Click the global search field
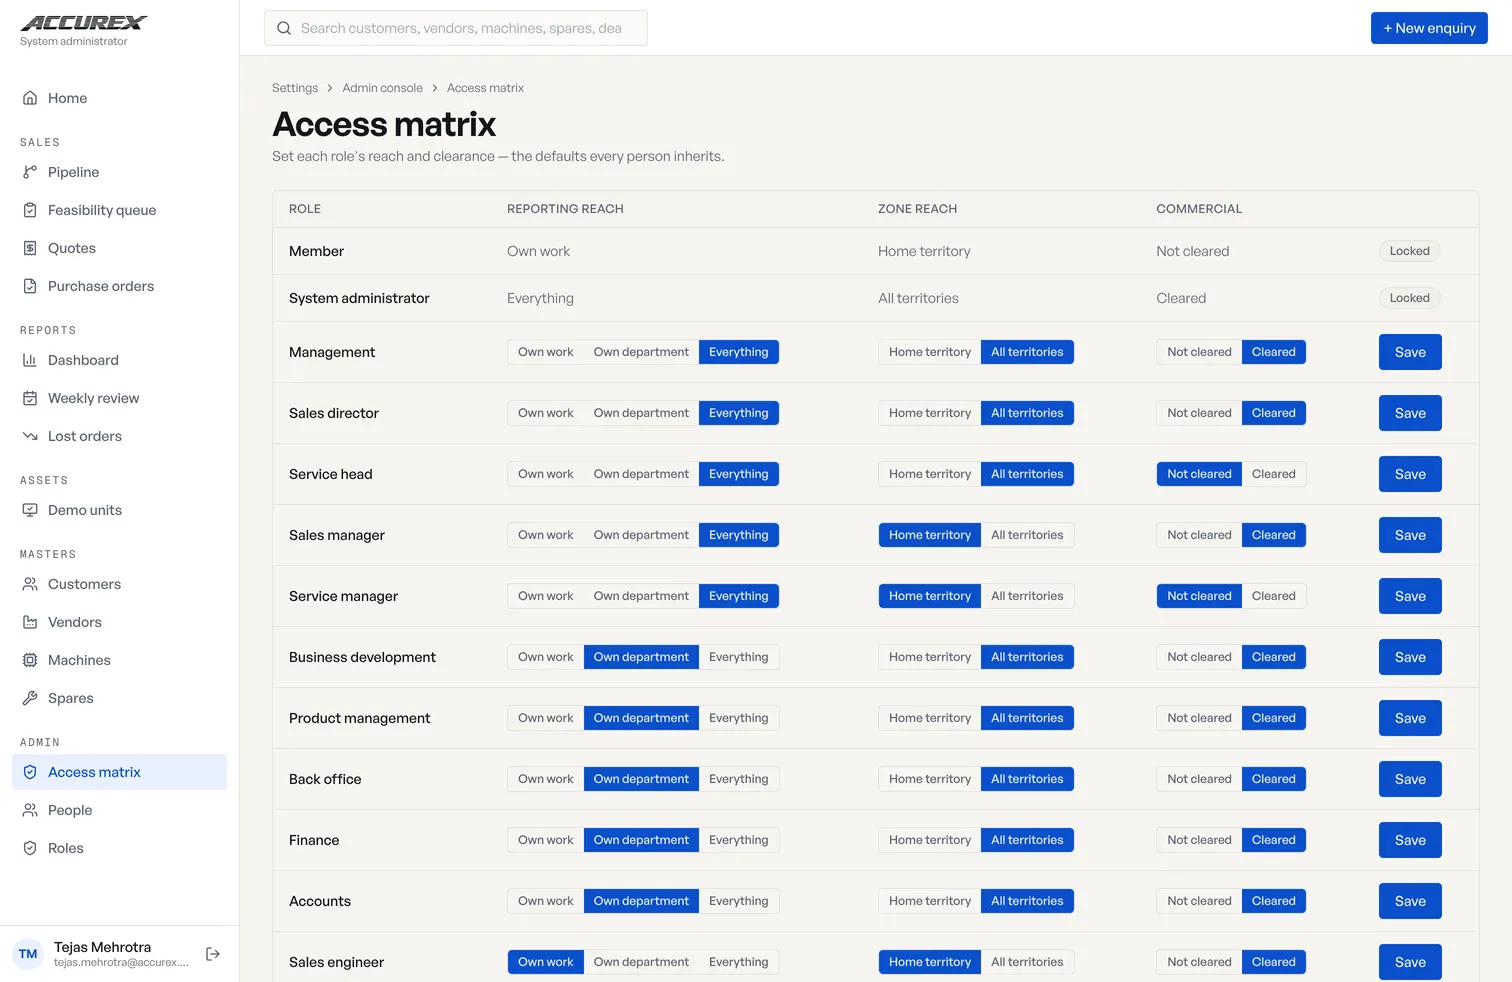Screen dimensions: 1512x982 (456, 28)
